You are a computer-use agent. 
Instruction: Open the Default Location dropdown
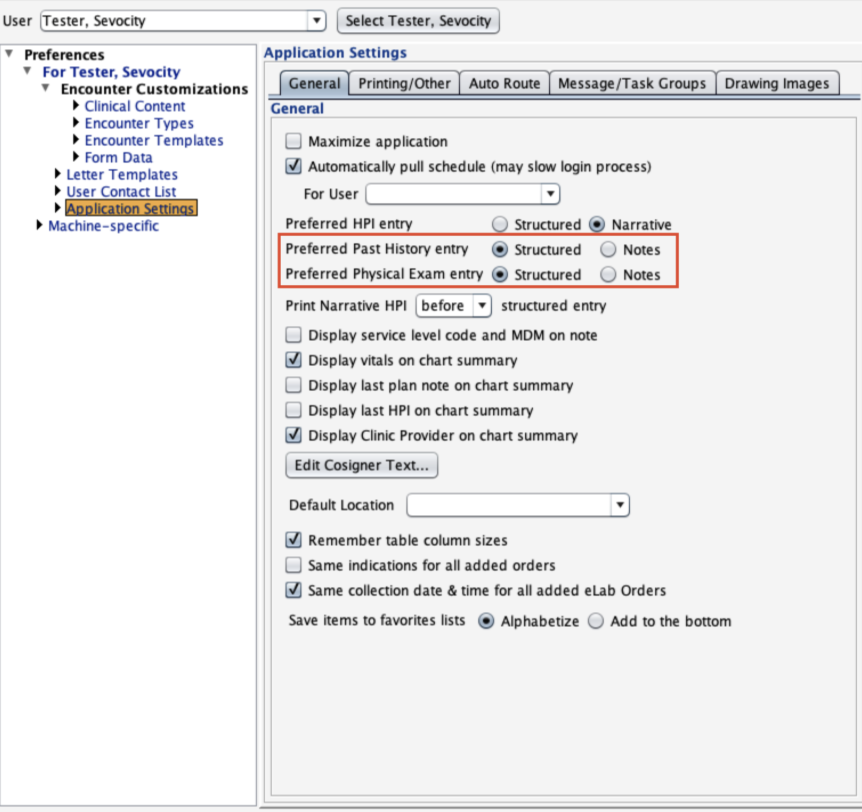(x=619, y=505)
